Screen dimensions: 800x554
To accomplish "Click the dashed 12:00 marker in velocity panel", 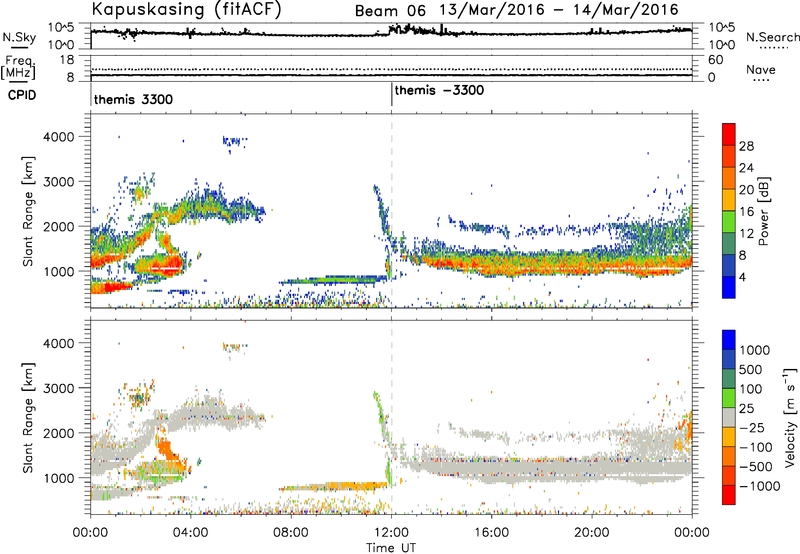I will (x=392, y=417).
